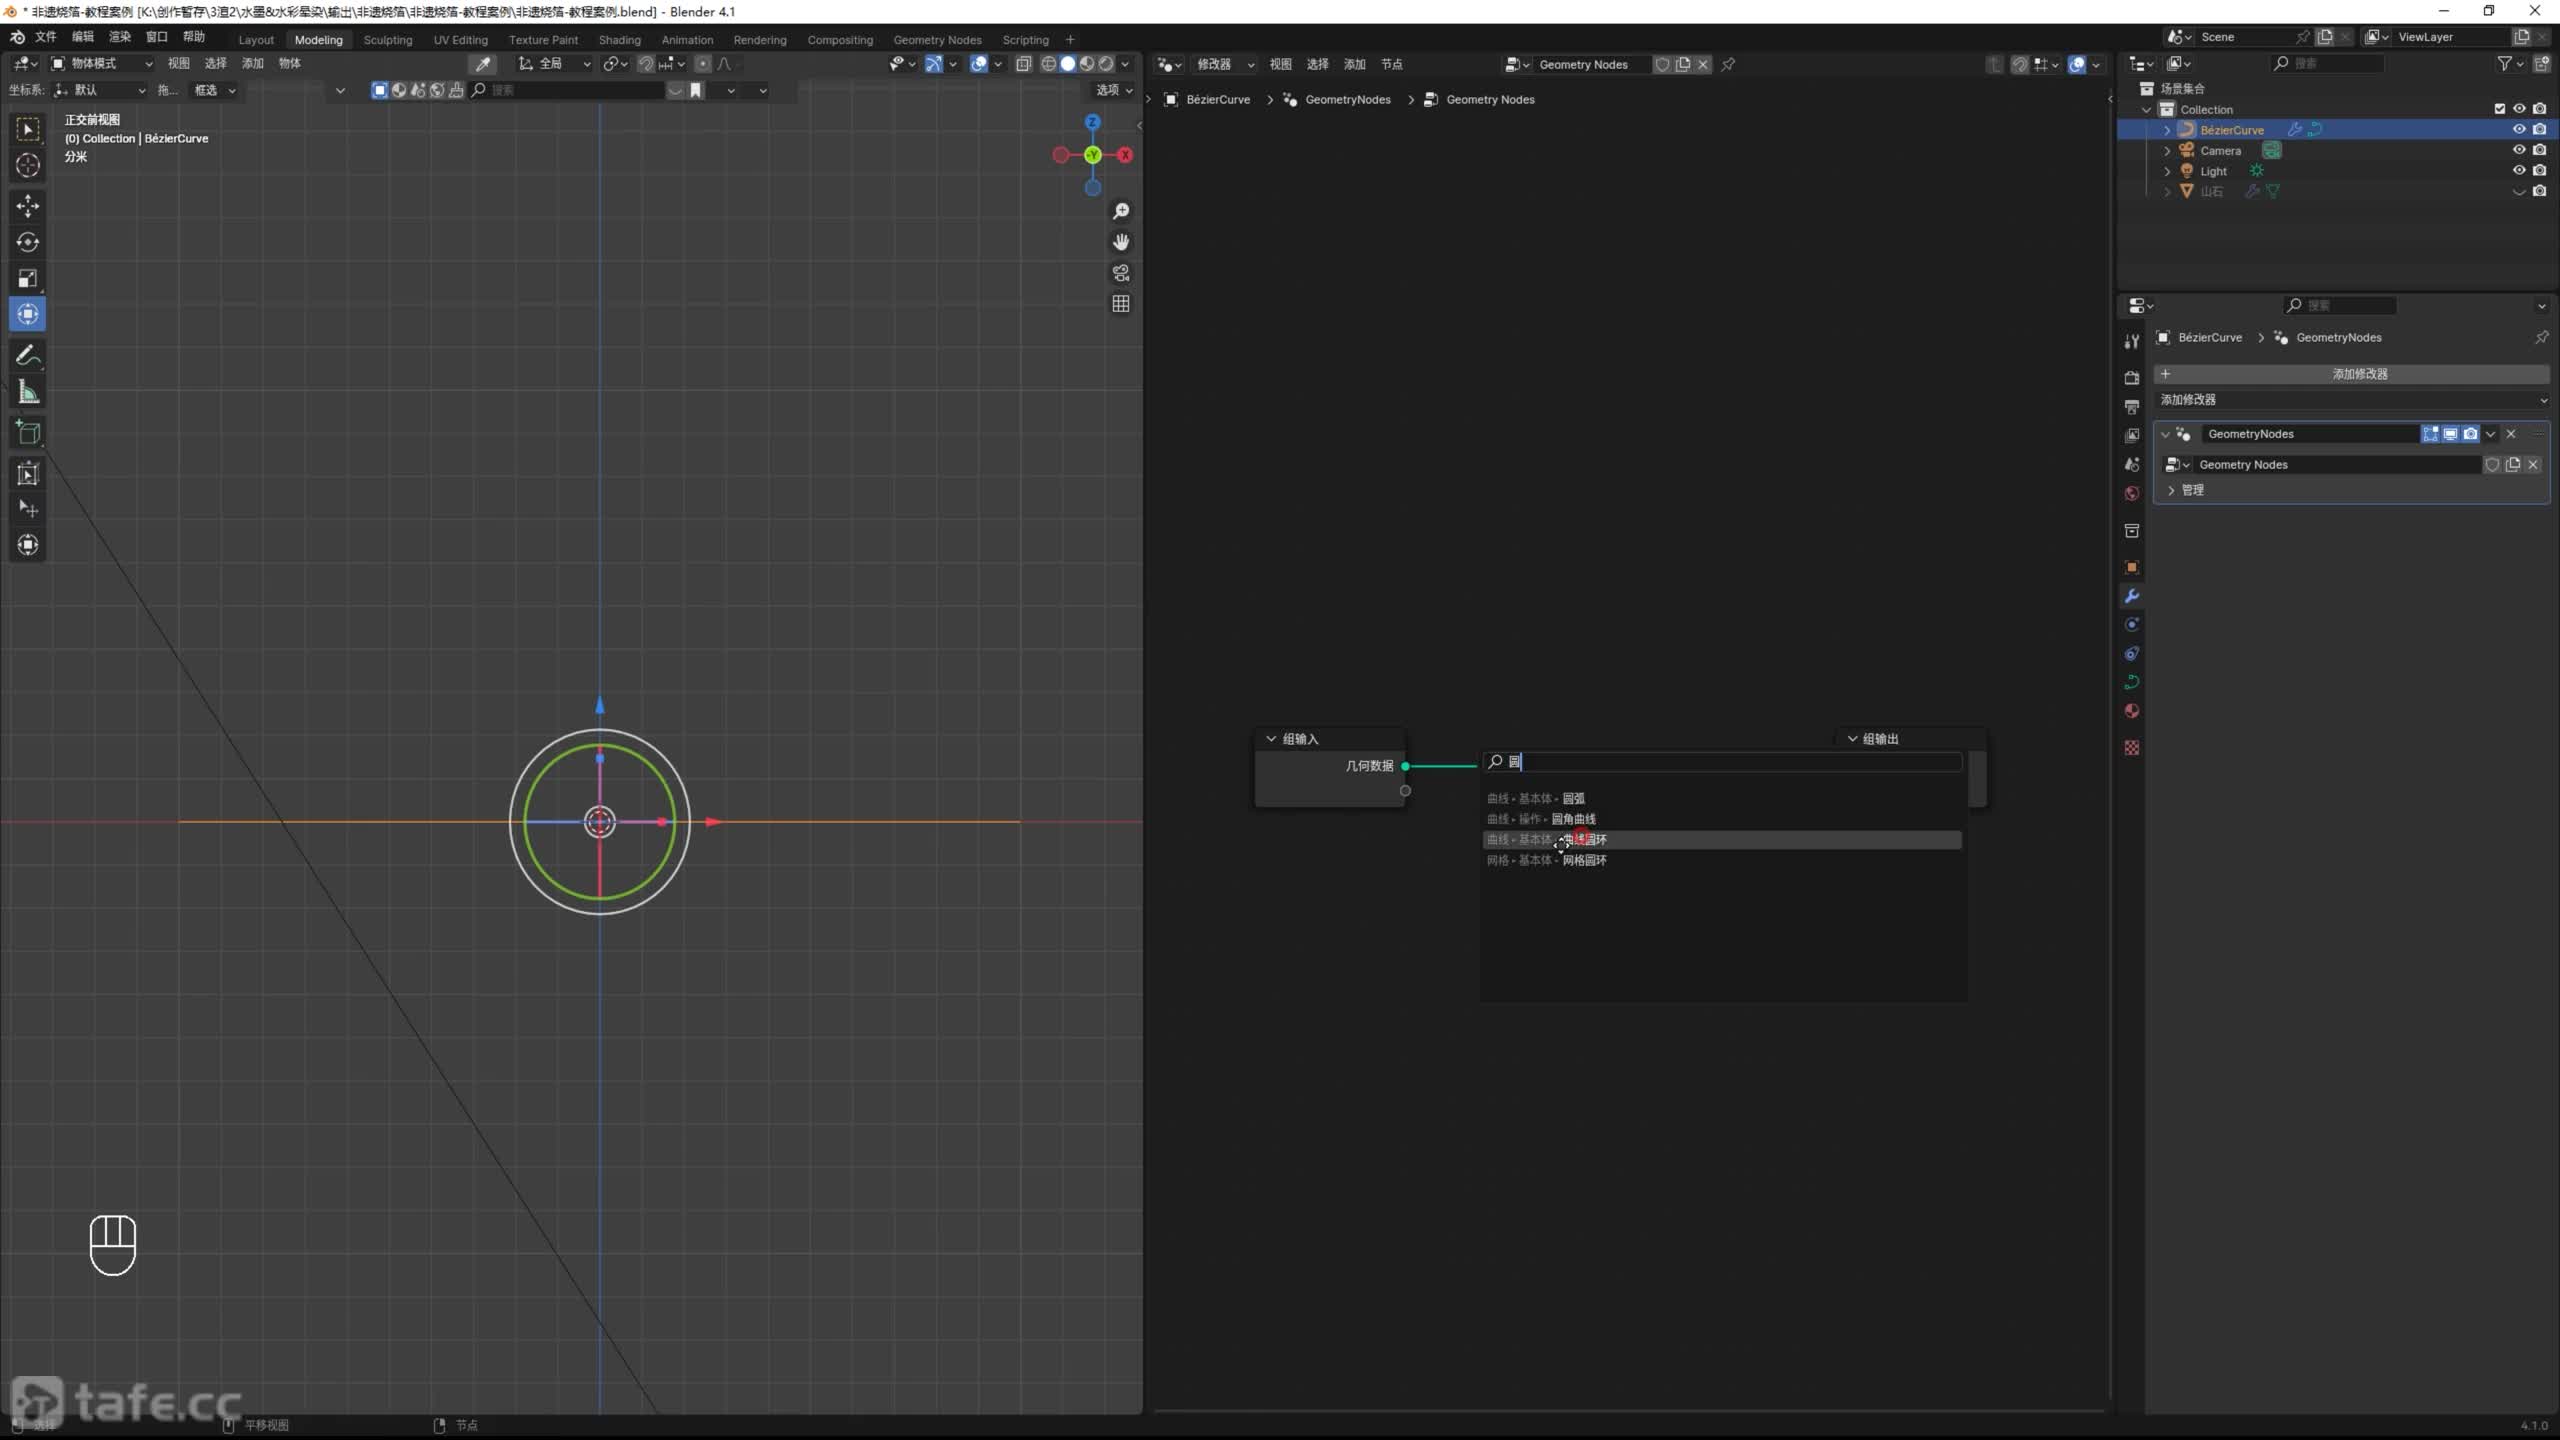
Task: Choose the 网格圆环 search result
Action: tap(1584, 860)
